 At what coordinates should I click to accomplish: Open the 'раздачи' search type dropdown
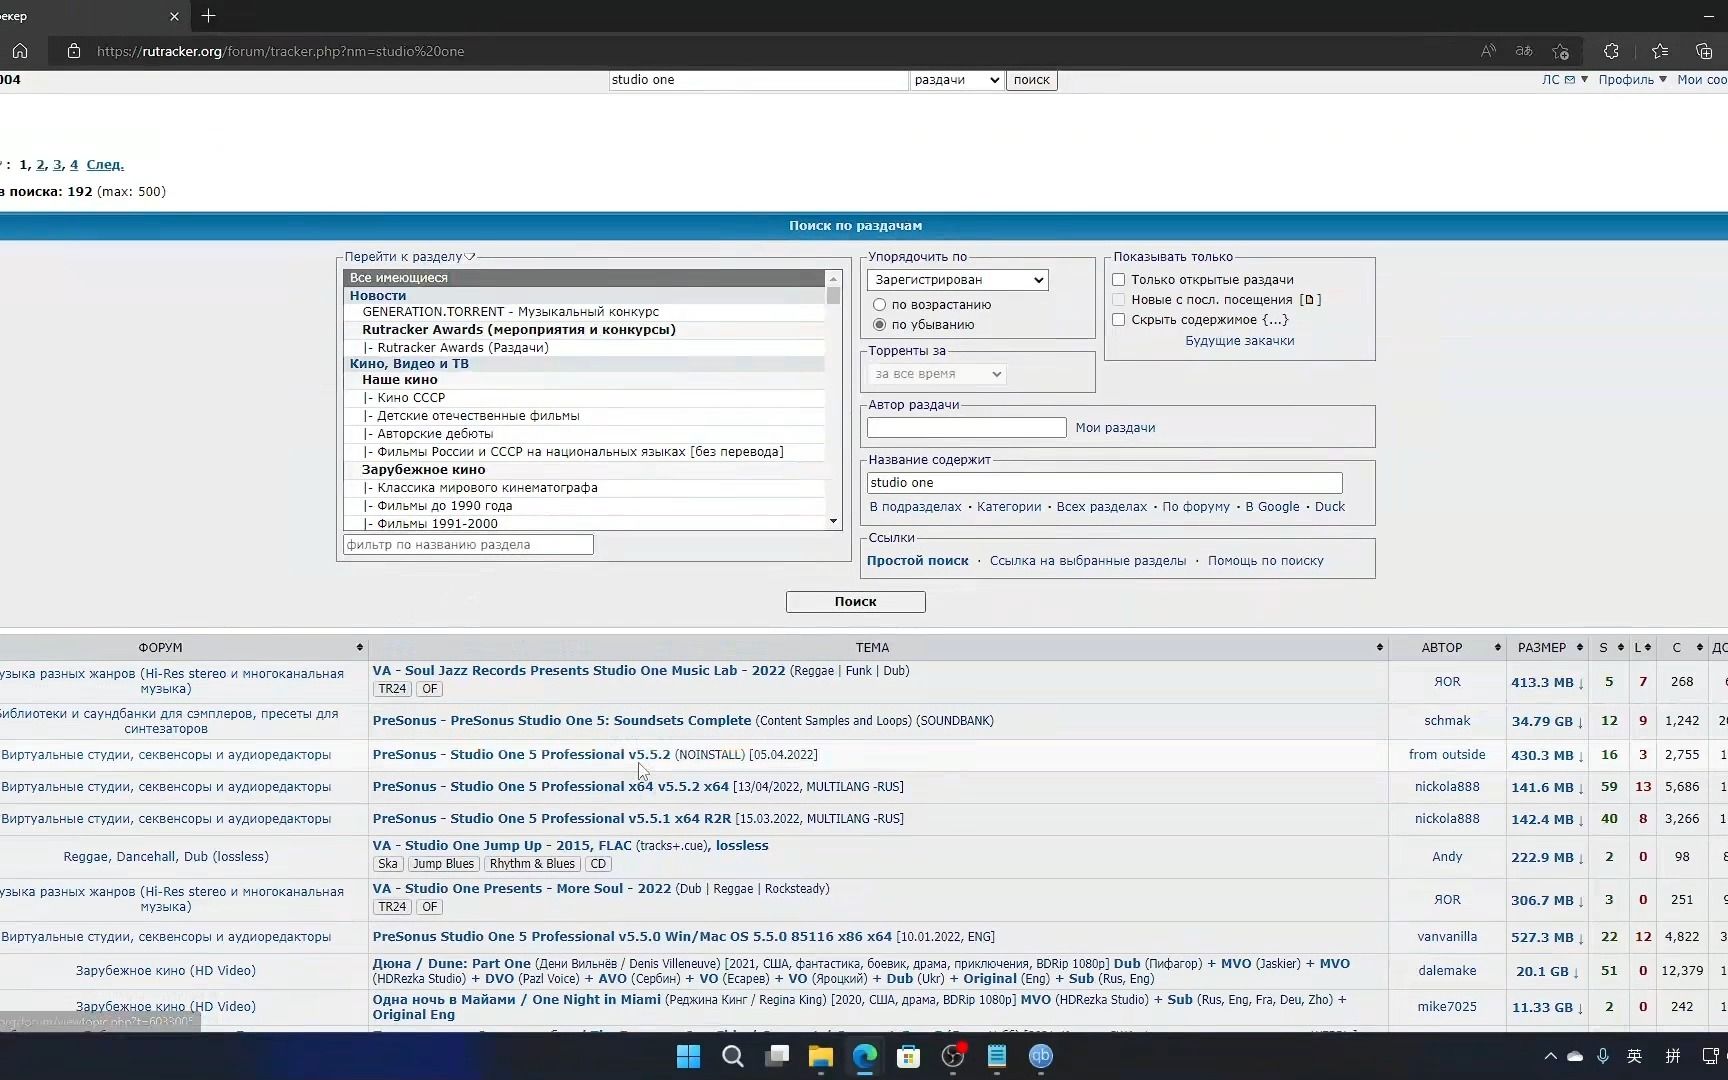956,80
